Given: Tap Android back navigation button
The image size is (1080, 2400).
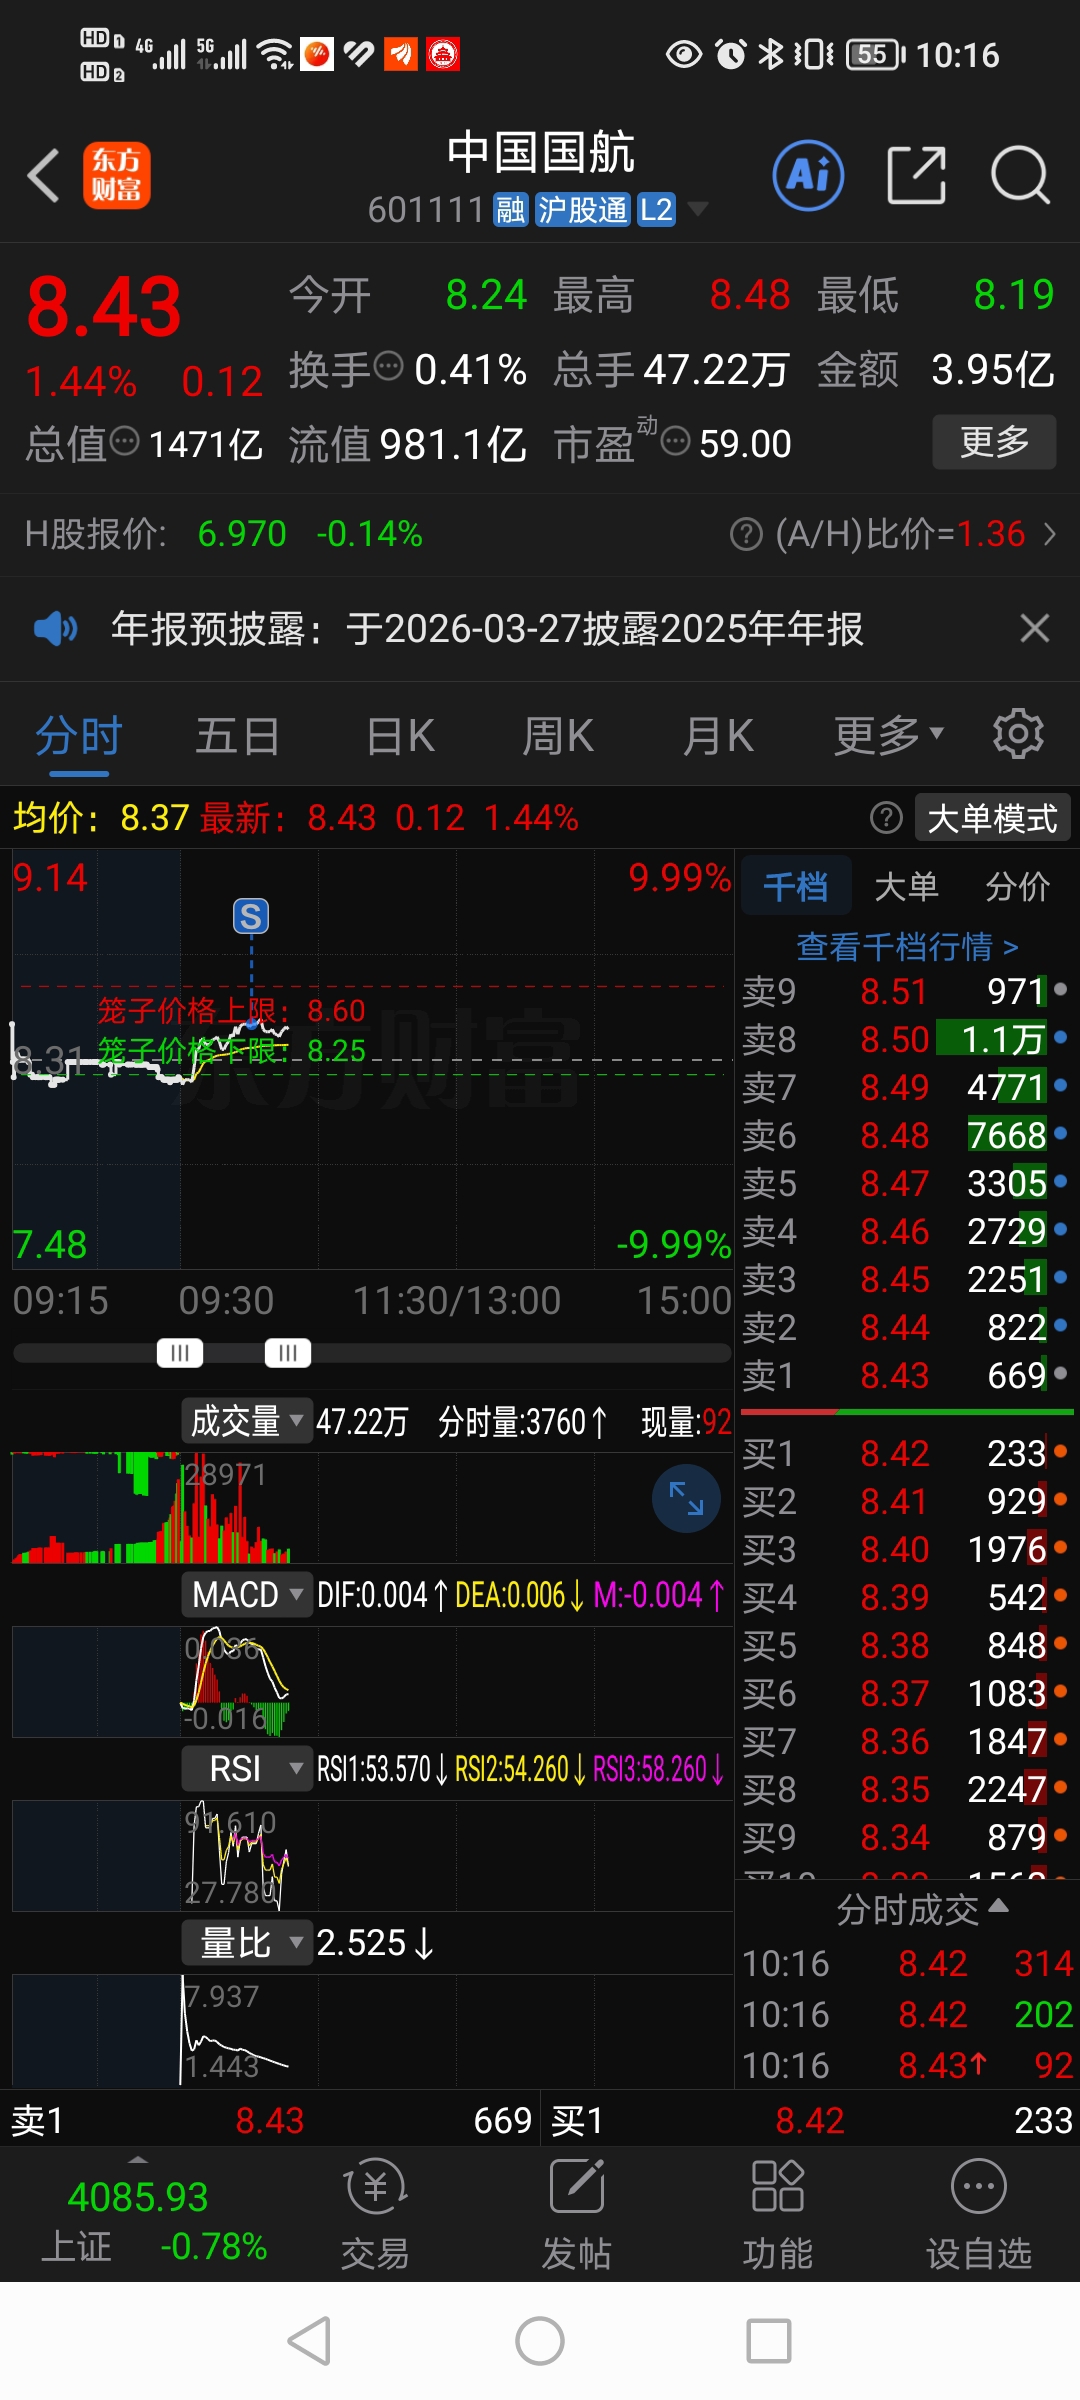Looking at the screenshot, I should pos(309,2341).
